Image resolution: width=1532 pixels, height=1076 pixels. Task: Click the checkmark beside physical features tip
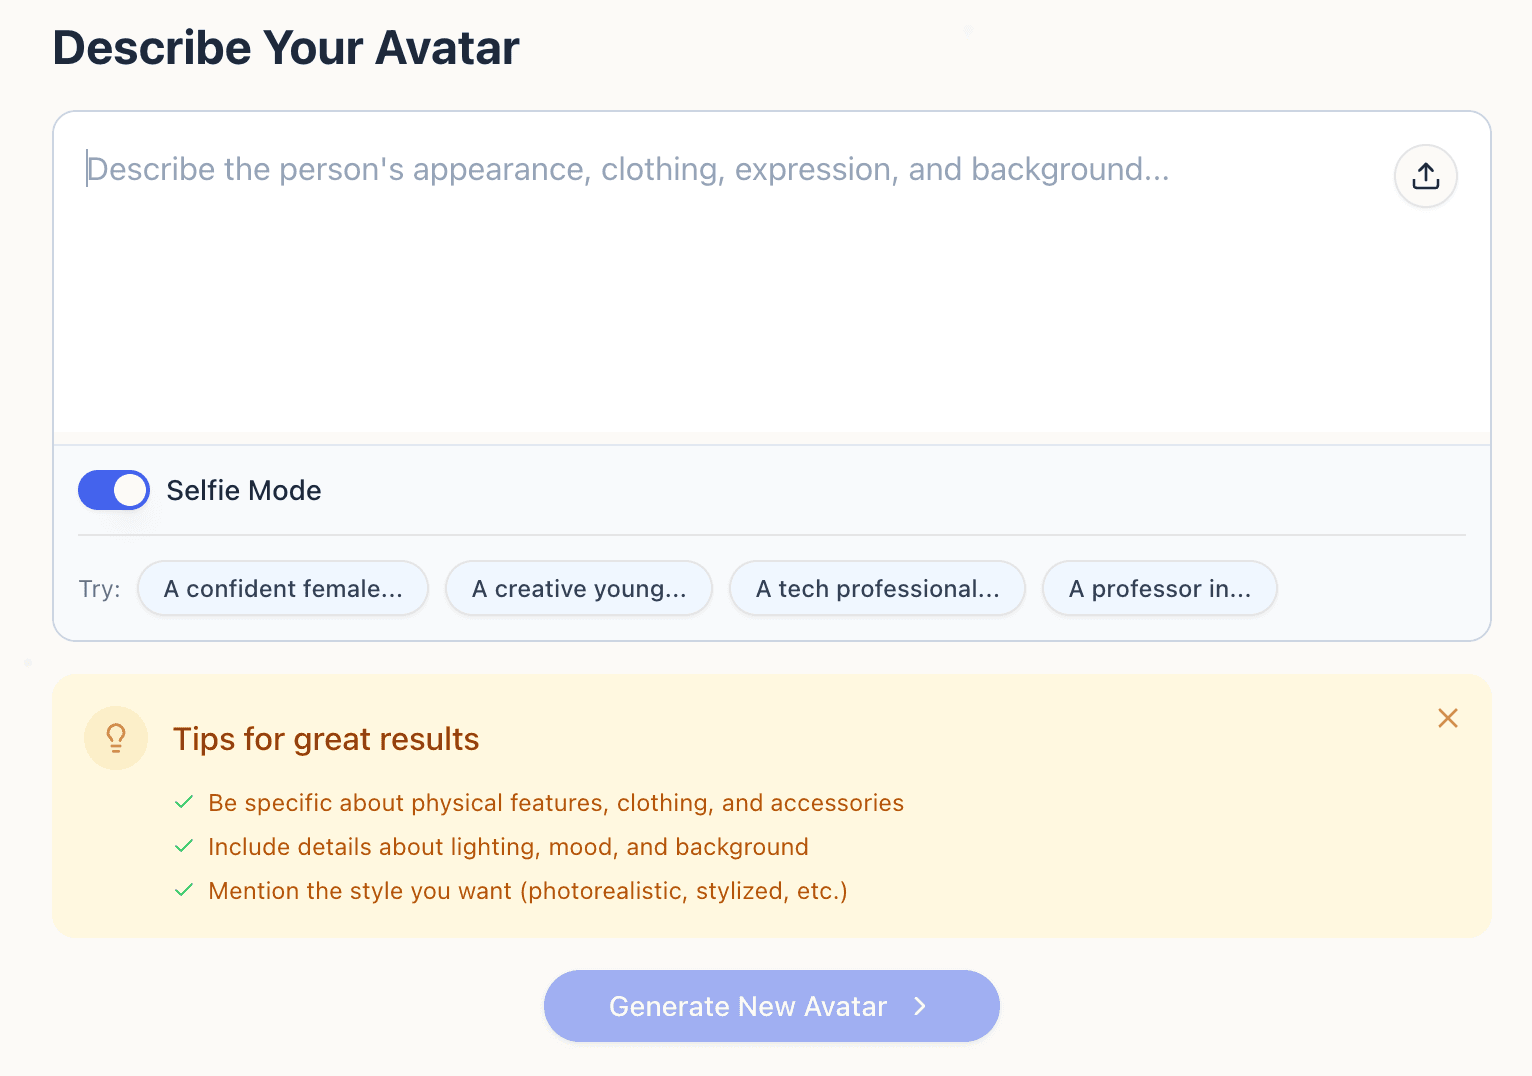click(185, 802)
